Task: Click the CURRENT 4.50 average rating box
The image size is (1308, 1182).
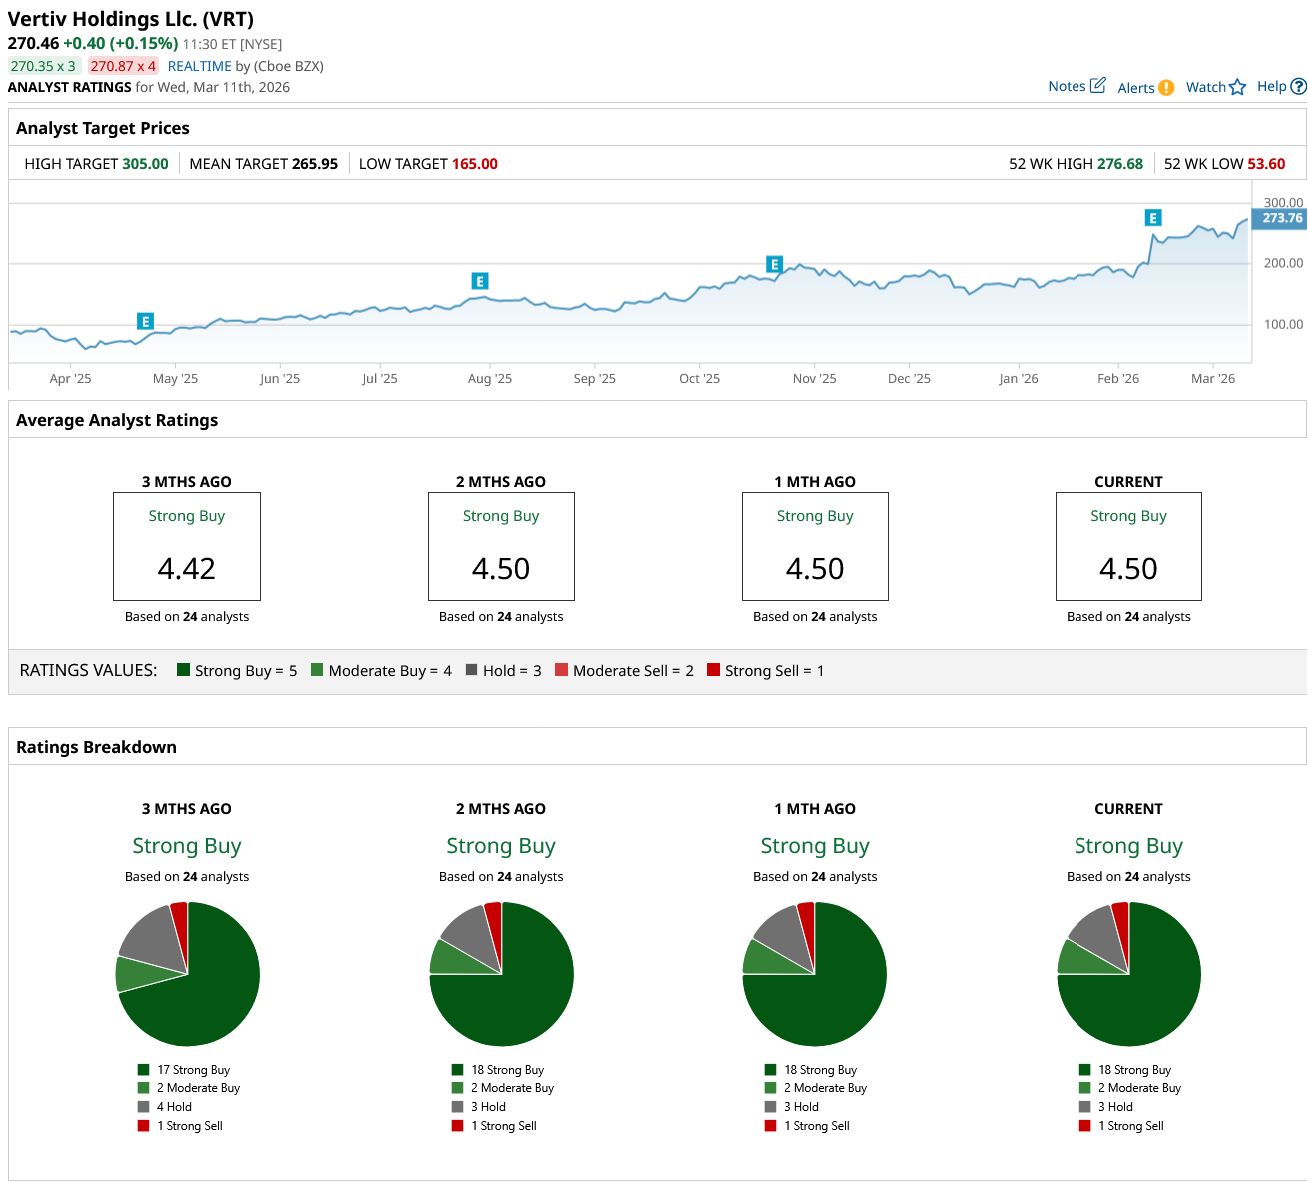Action: click(1128, 546)
